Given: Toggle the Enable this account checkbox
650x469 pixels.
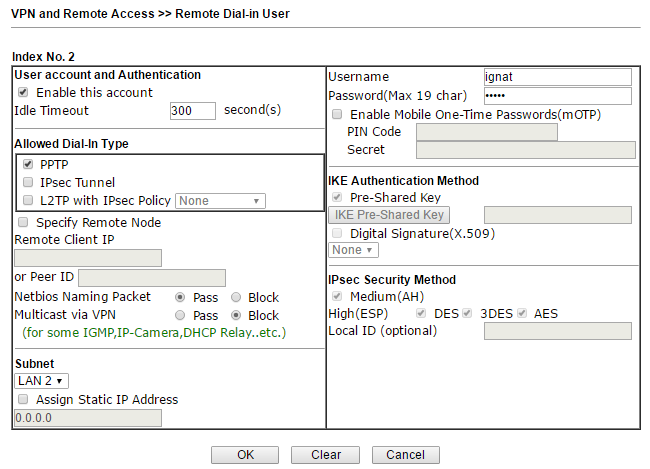Looking at the screenshot, I should coord(23,93).
